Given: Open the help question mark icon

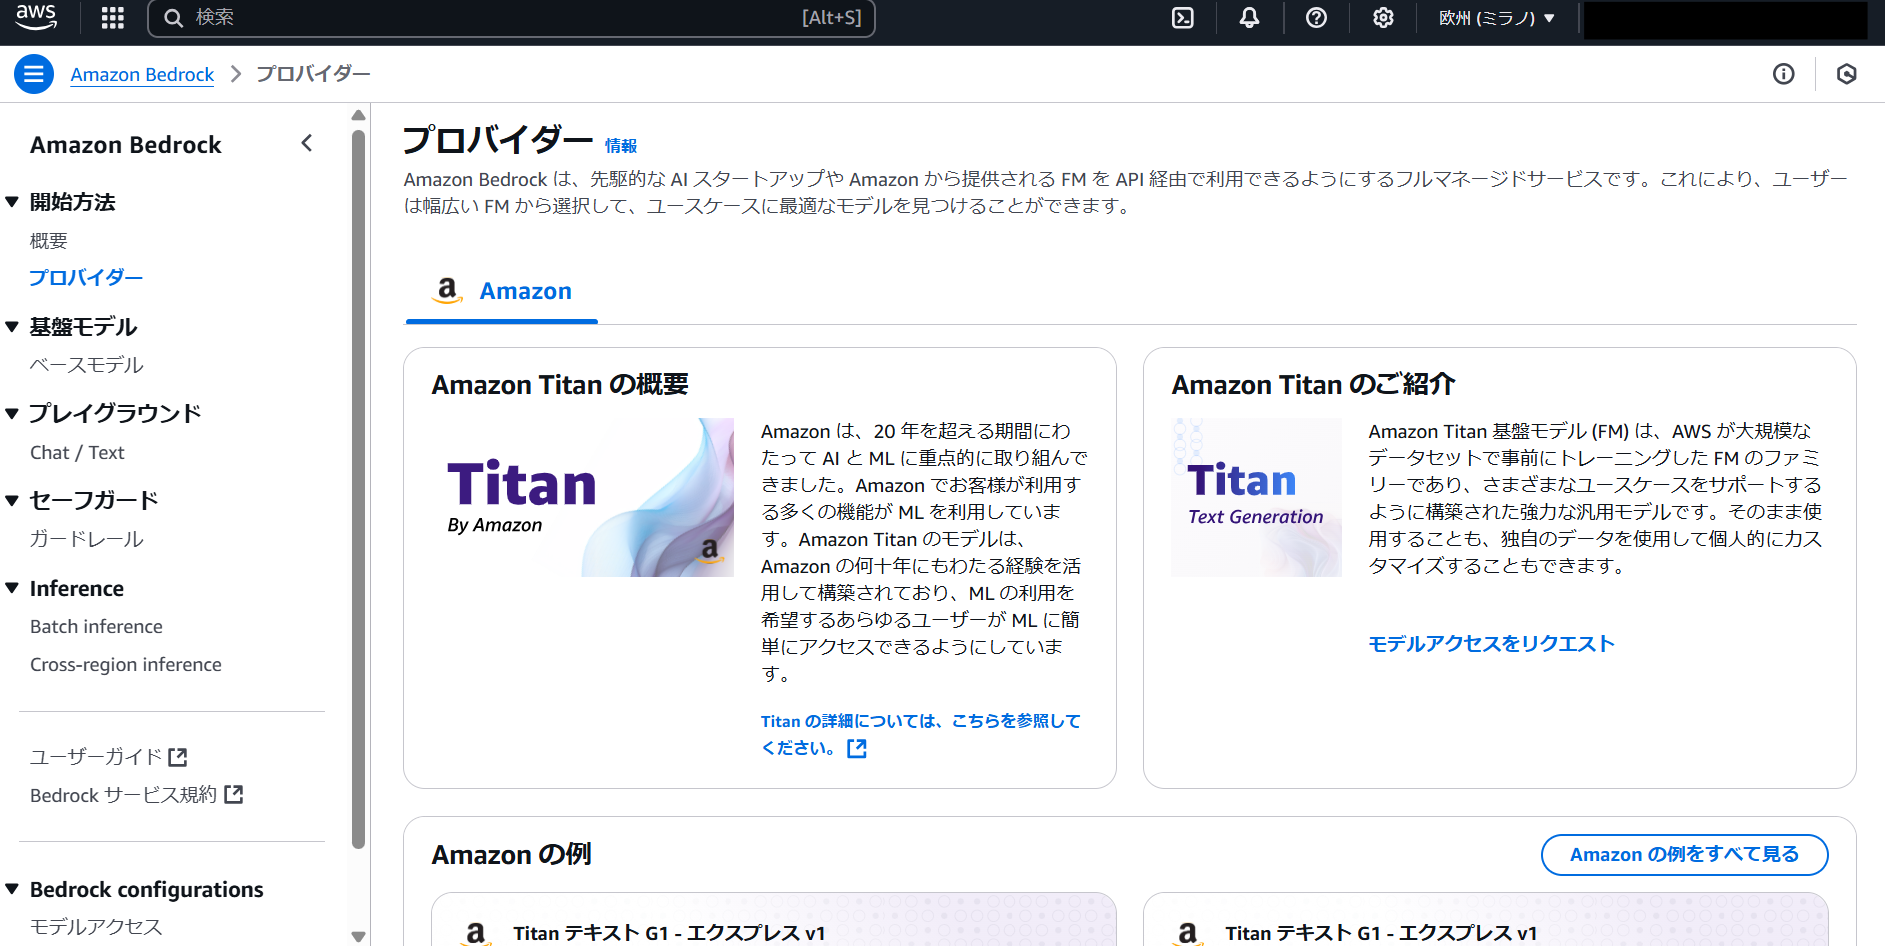Looking at the screenshot, I should 1316,18.
